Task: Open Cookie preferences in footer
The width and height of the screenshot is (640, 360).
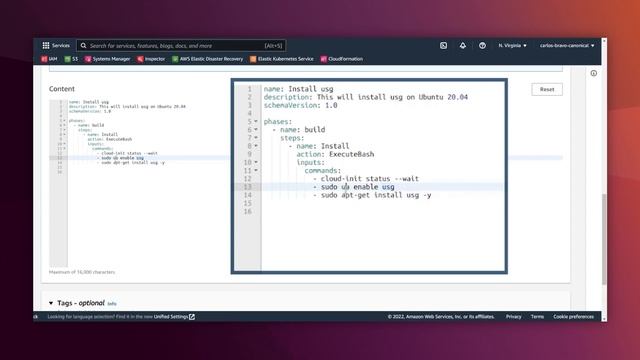Action: click(573, 317)
